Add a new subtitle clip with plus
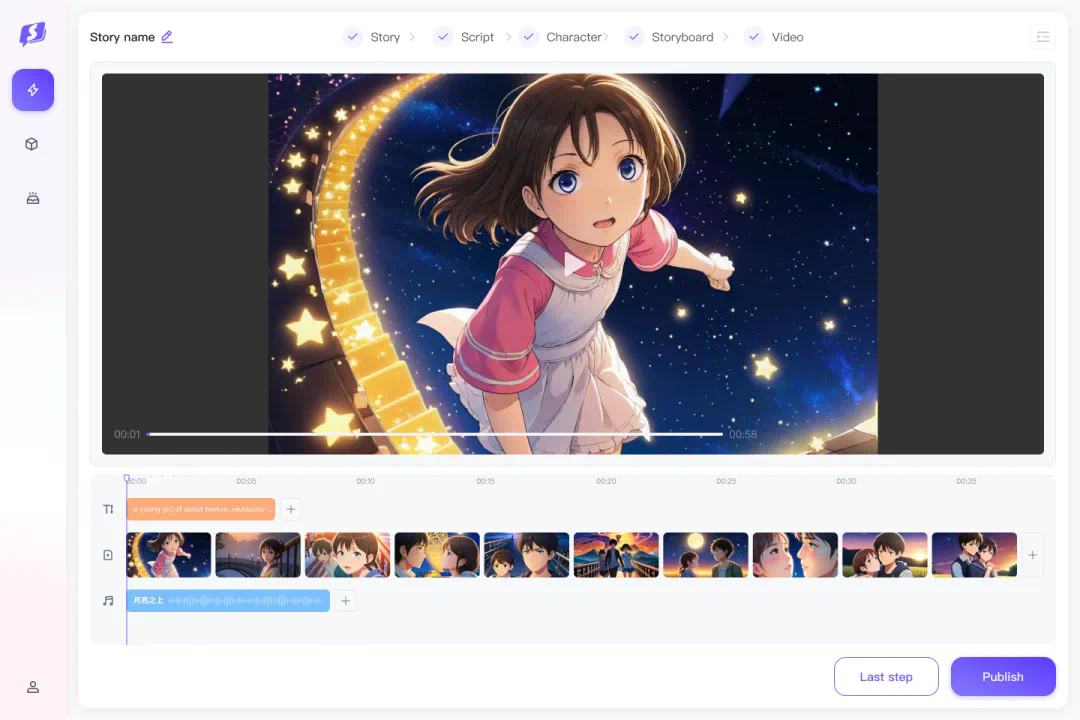 [x=291, y=509]
